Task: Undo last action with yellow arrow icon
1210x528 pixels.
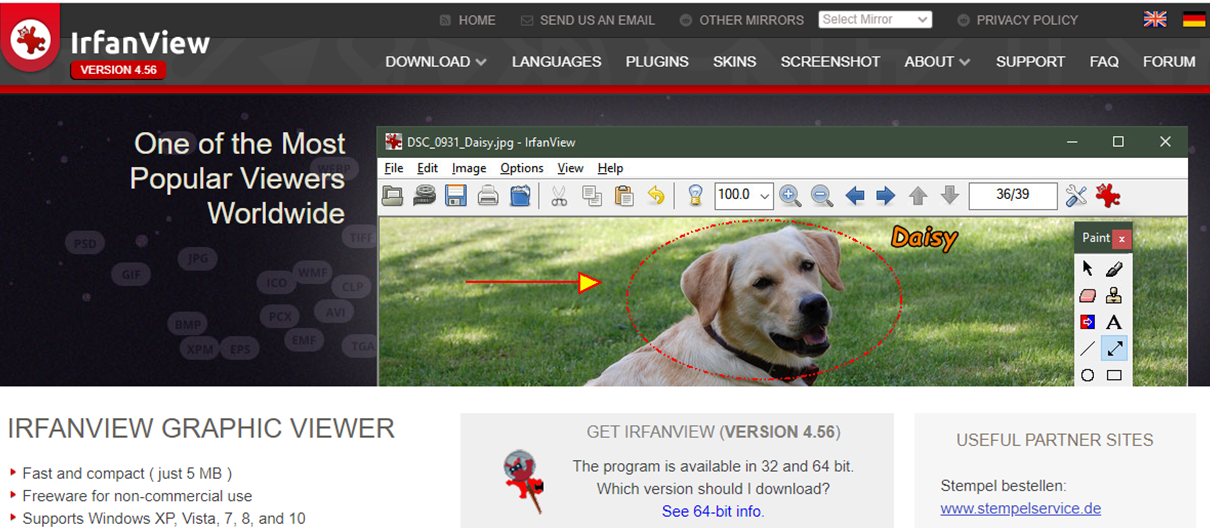Action: (655, 195)
